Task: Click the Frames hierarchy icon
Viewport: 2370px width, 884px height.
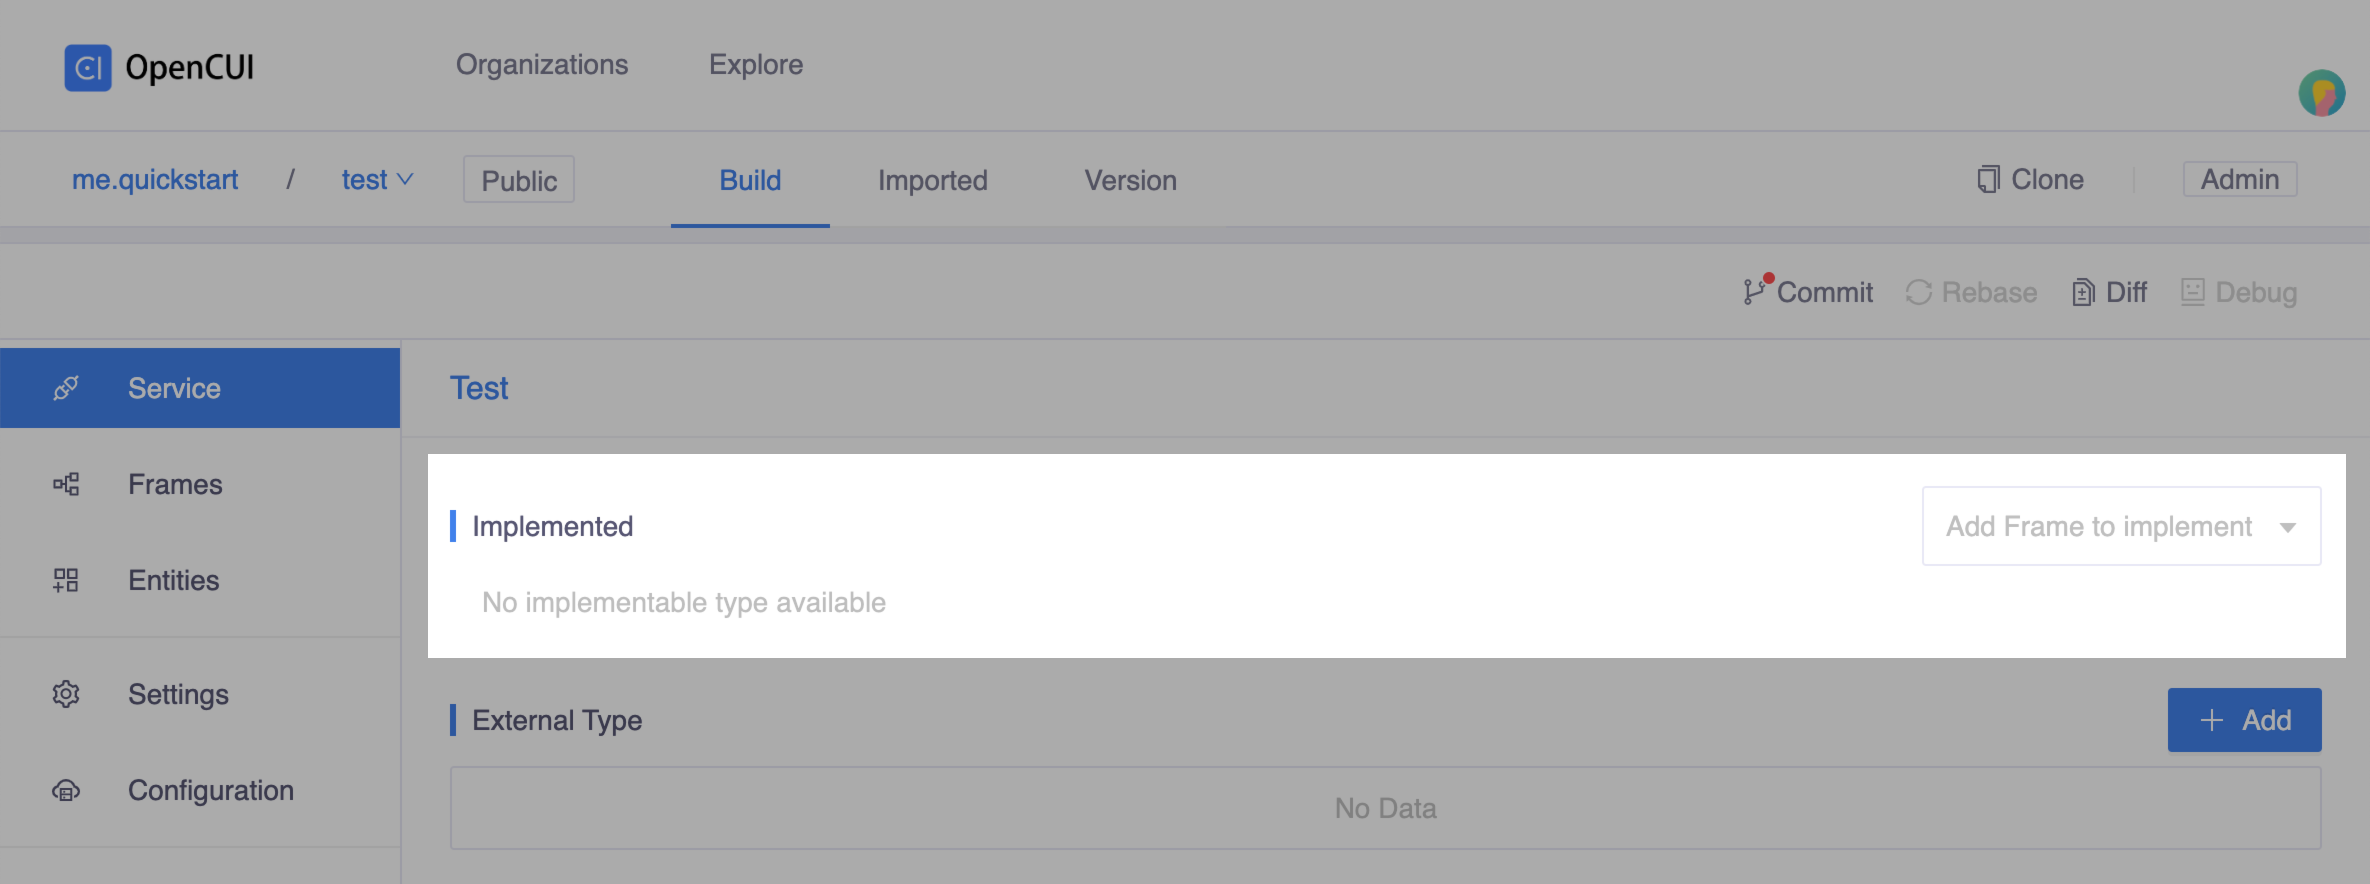Action: coord(66,484)
